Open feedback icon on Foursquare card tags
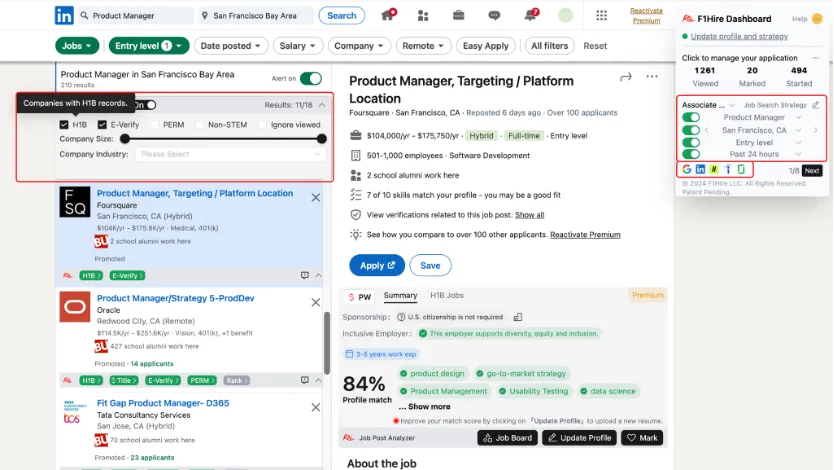Viewport: 834px width, 470px height. coord(305,275)
